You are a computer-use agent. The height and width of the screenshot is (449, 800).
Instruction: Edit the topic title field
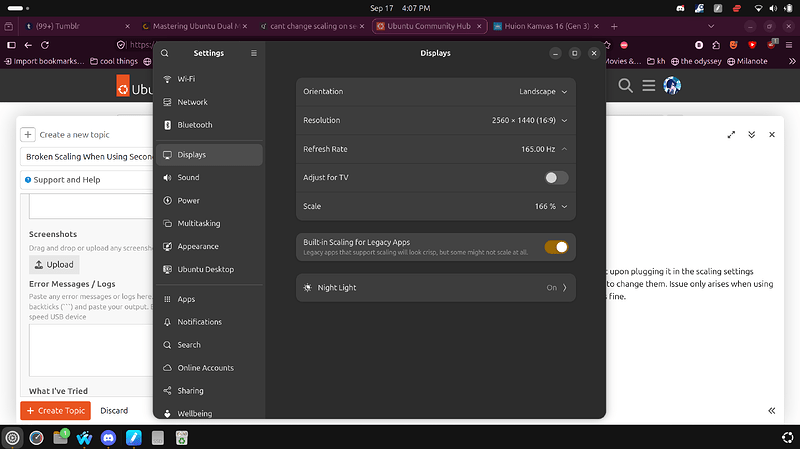pos(87,157)
